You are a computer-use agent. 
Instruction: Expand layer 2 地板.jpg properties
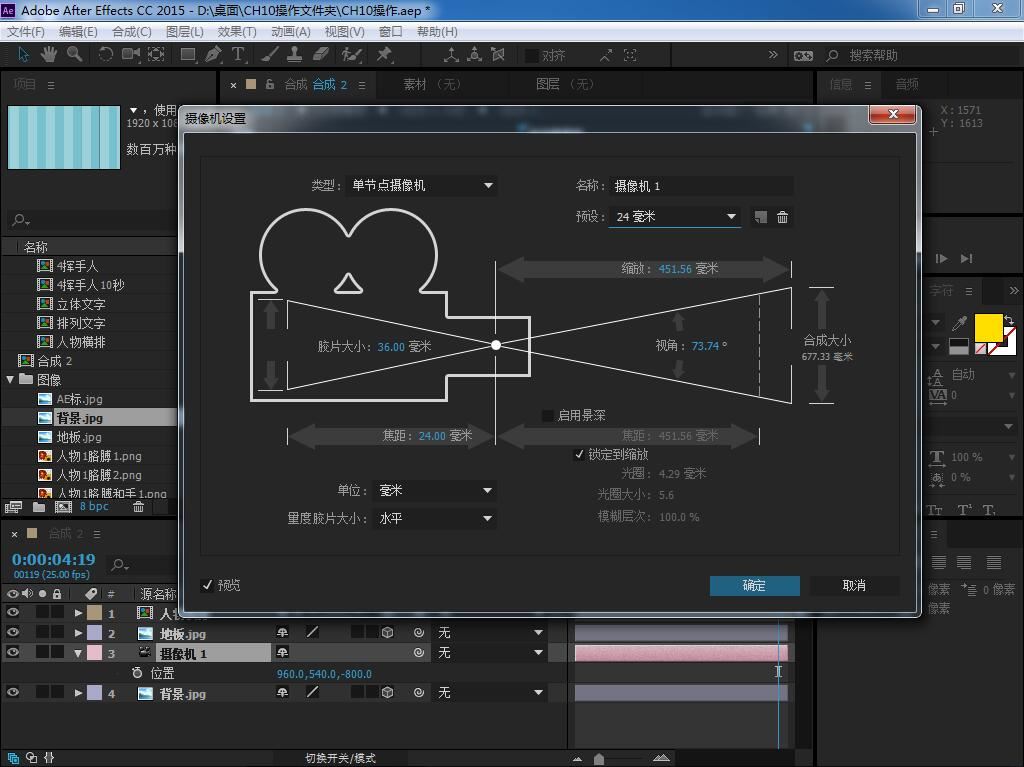click(x=78, y=632)
